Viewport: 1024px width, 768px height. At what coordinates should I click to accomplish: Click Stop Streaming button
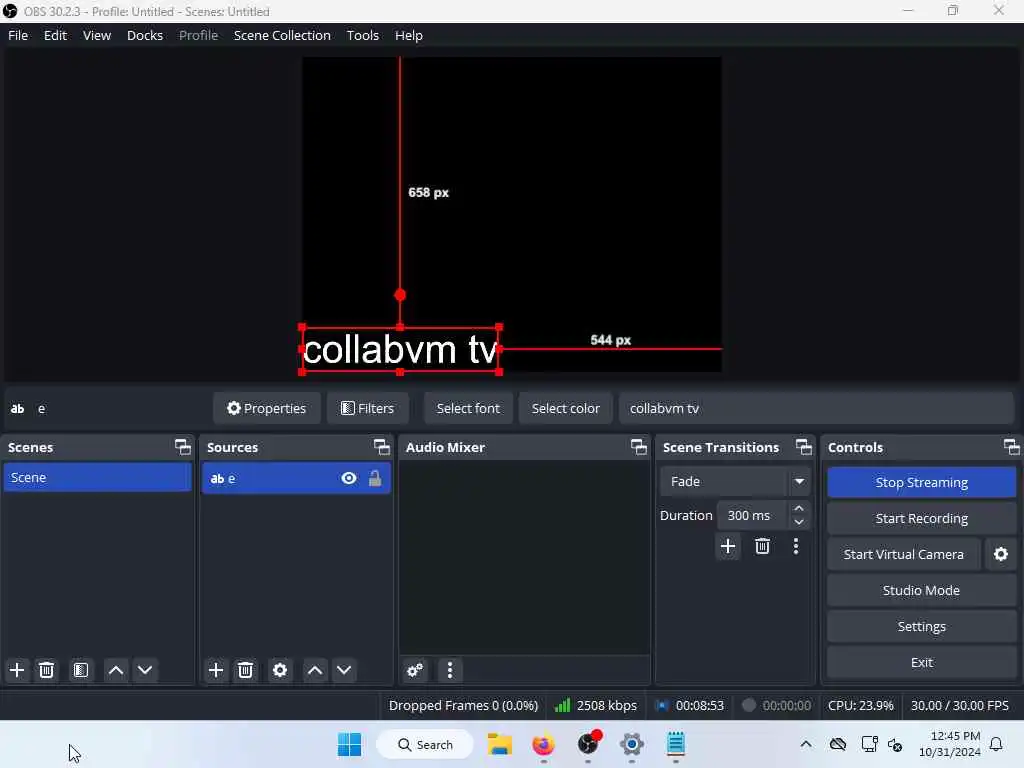click(921, 483)
